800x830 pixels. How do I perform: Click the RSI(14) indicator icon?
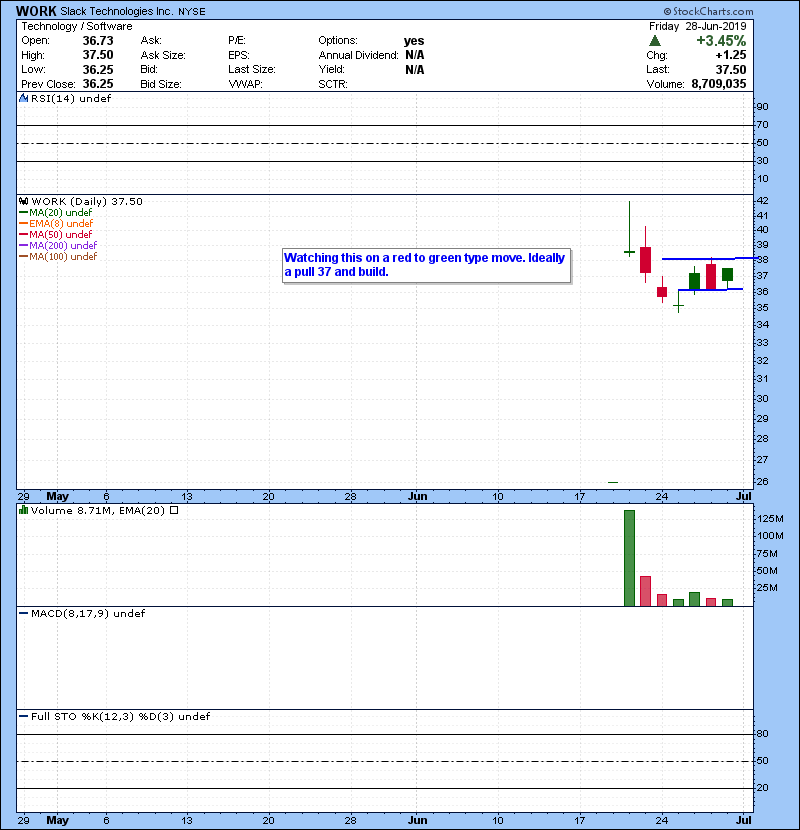click(23, 98)
